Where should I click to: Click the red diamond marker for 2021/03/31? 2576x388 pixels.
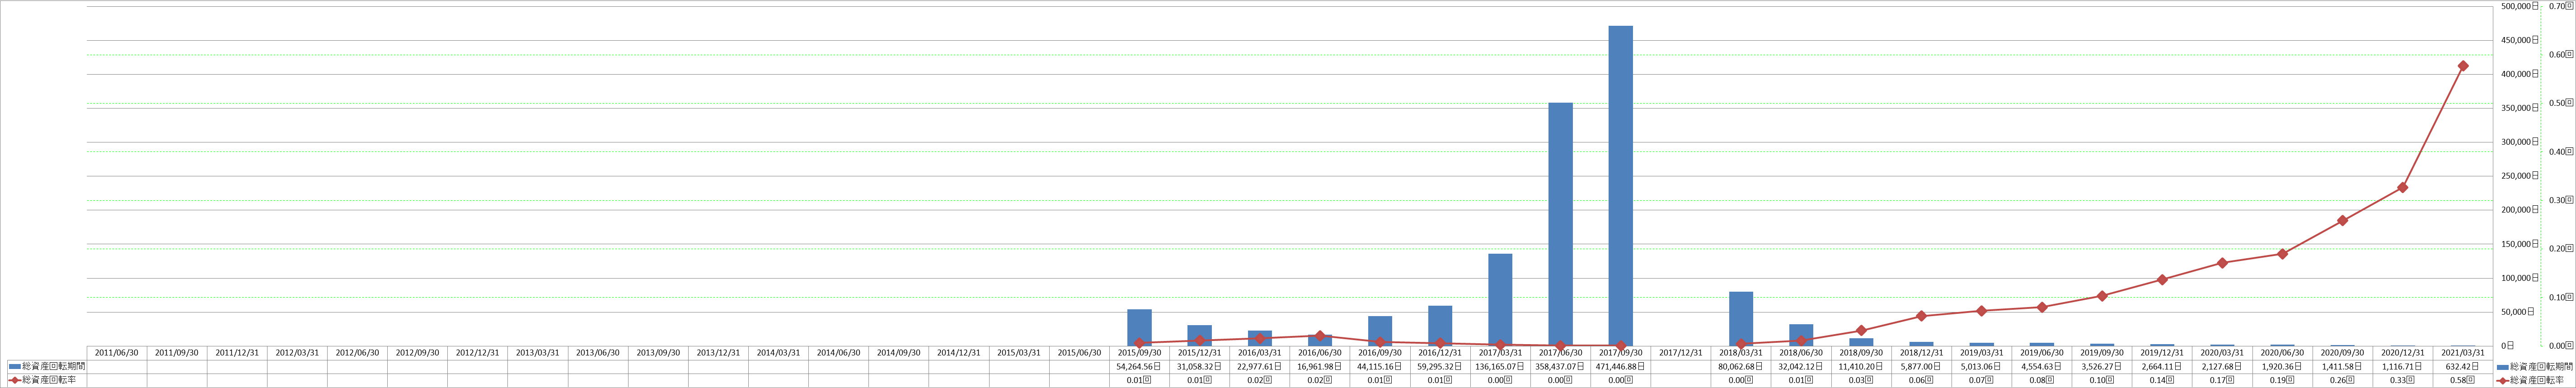pyautogui.click(x=2463, y=66)
